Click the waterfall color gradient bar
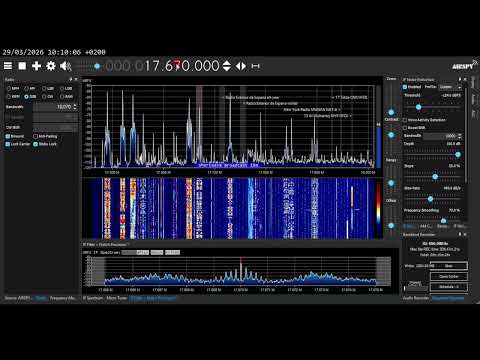 point(378,204)
